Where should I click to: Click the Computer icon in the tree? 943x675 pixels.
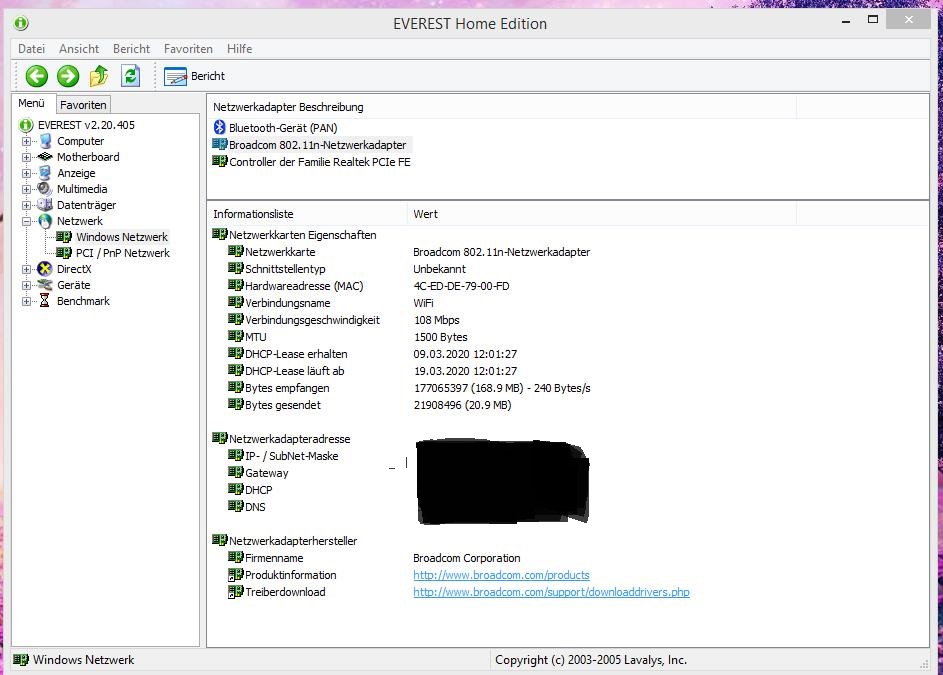click(x=46, y=141)
